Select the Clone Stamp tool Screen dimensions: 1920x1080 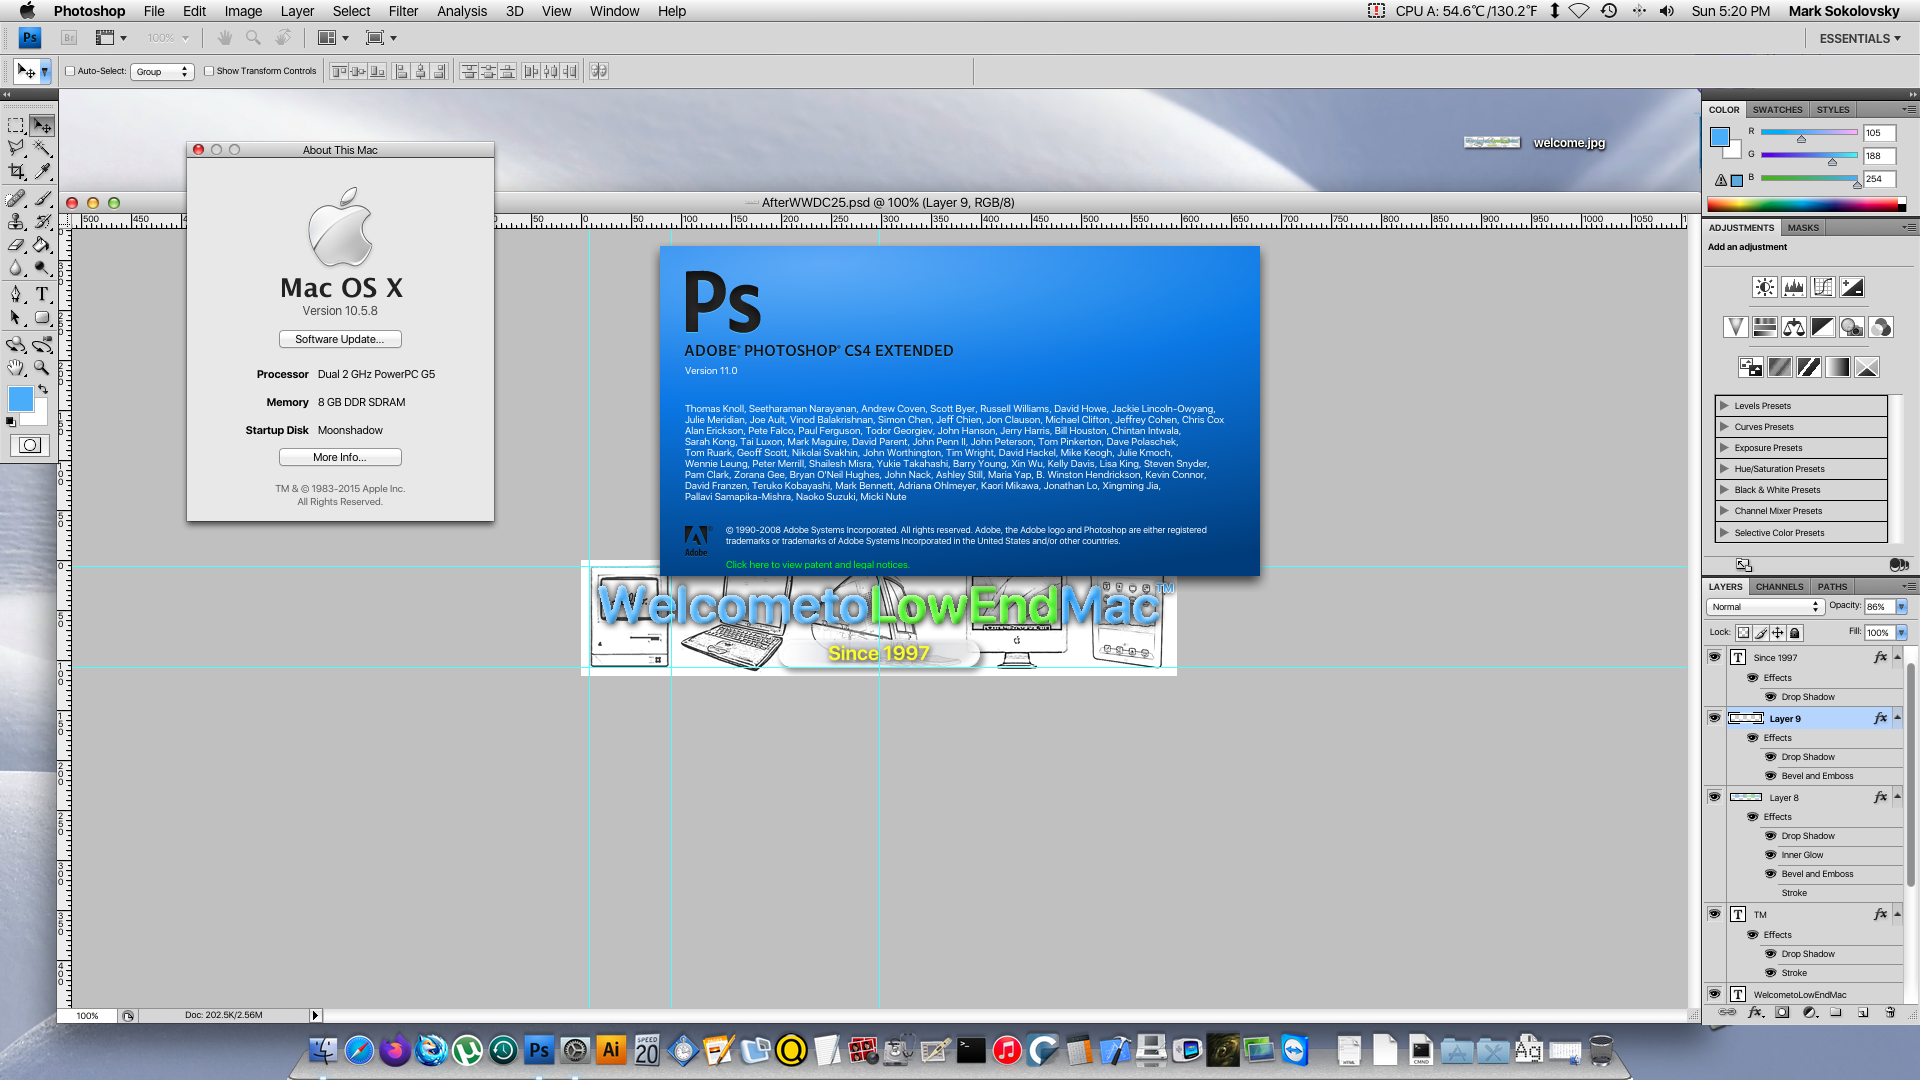(17, 222)
